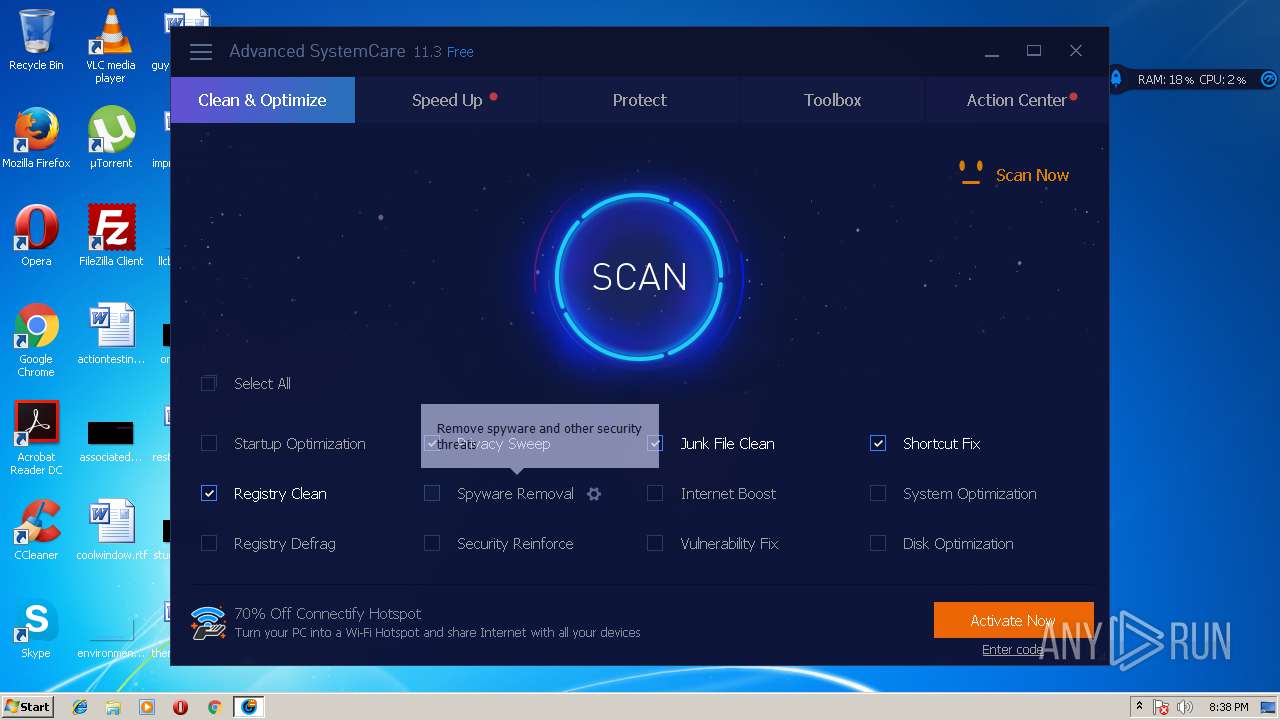Open the Toolbox tab
This screenshot has height=720, width=1280.
pos(832,100)
